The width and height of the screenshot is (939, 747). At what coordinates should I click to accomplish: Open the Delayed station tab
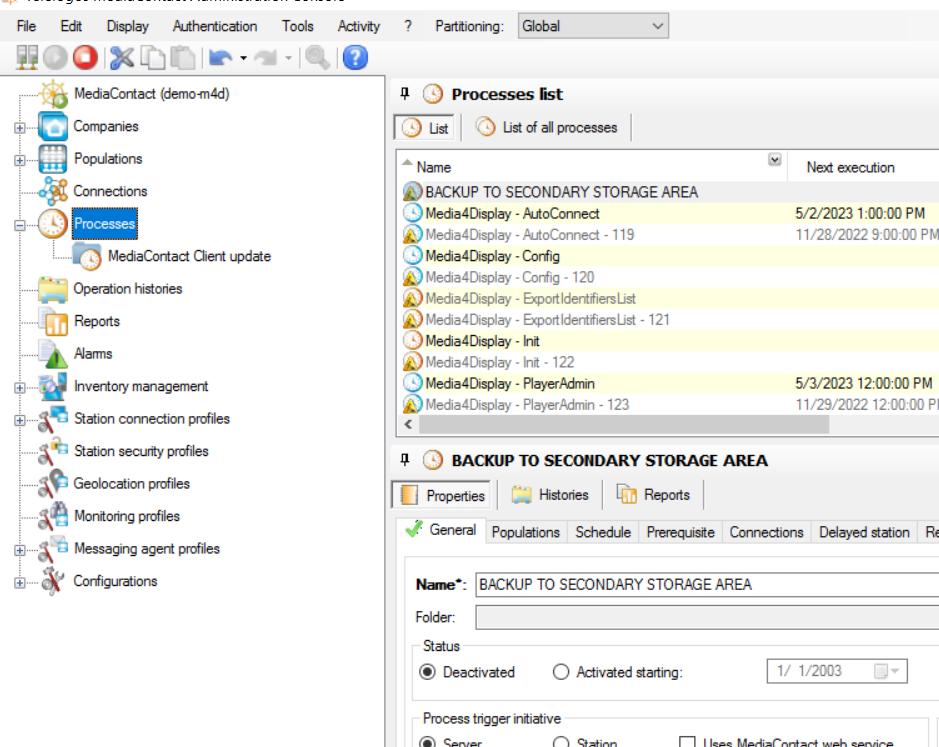click(x=864, y=532)
